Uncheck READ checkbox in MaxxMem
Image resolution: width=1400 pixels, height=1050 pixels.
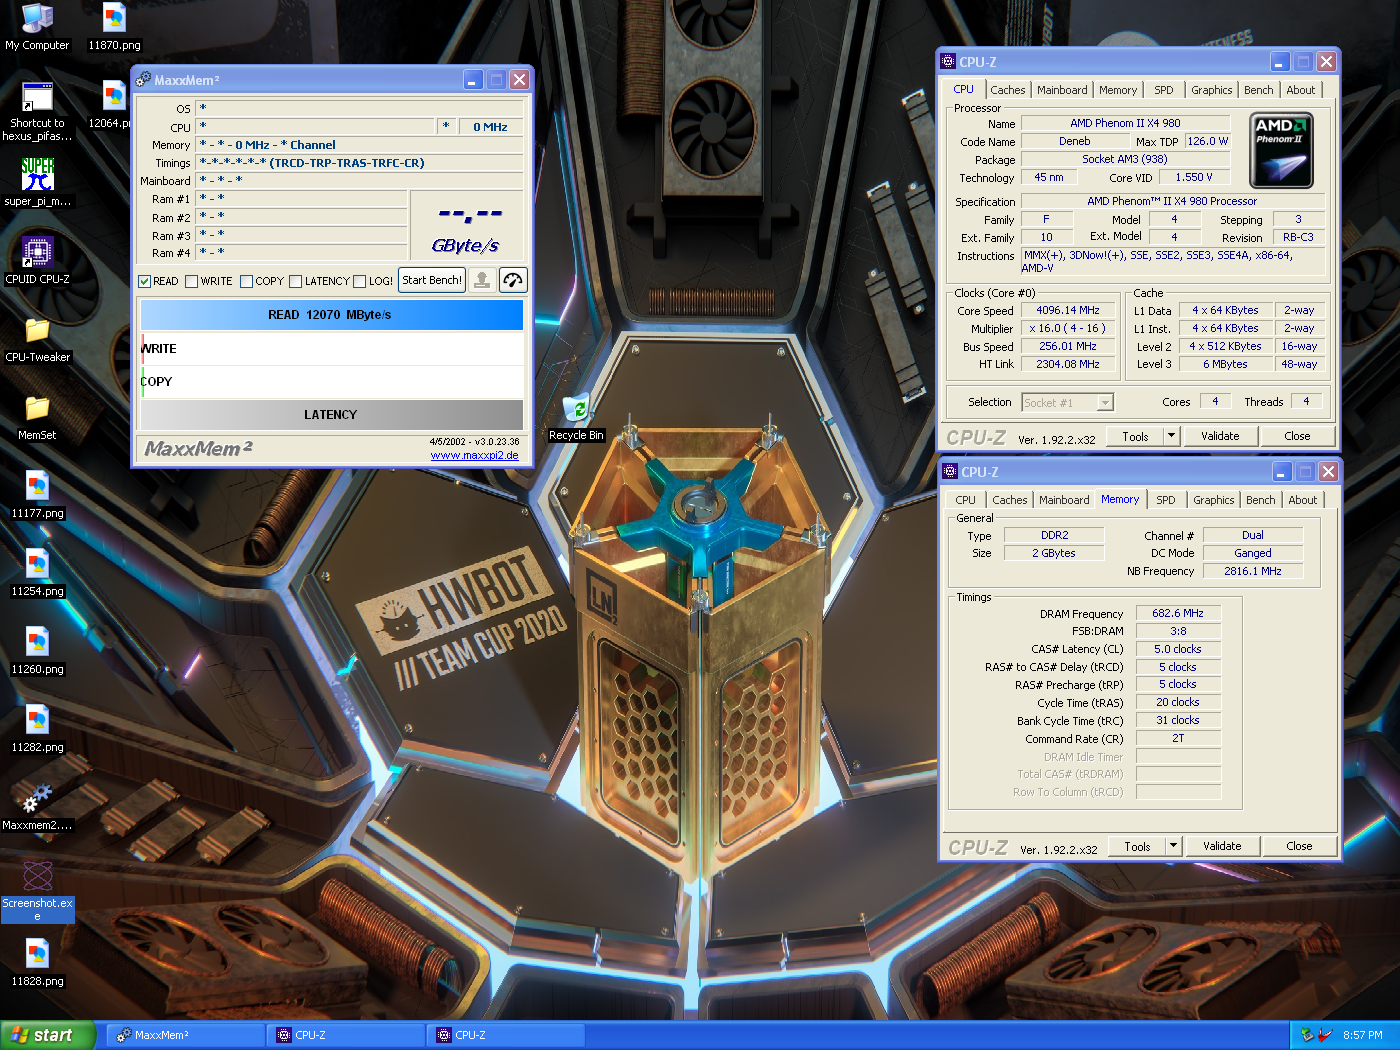point(144,281)
